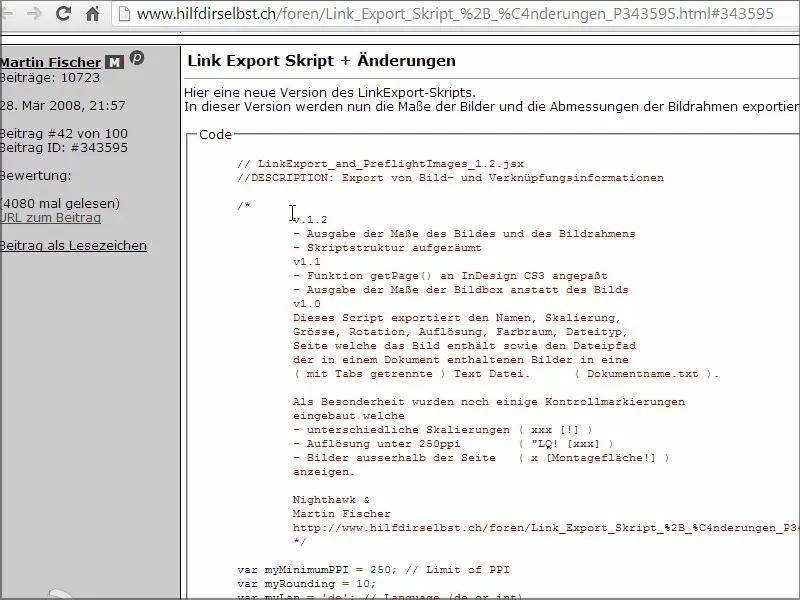Click the 'anzeigen.' line
Viewport: 800px width, 600px height.
323,472
